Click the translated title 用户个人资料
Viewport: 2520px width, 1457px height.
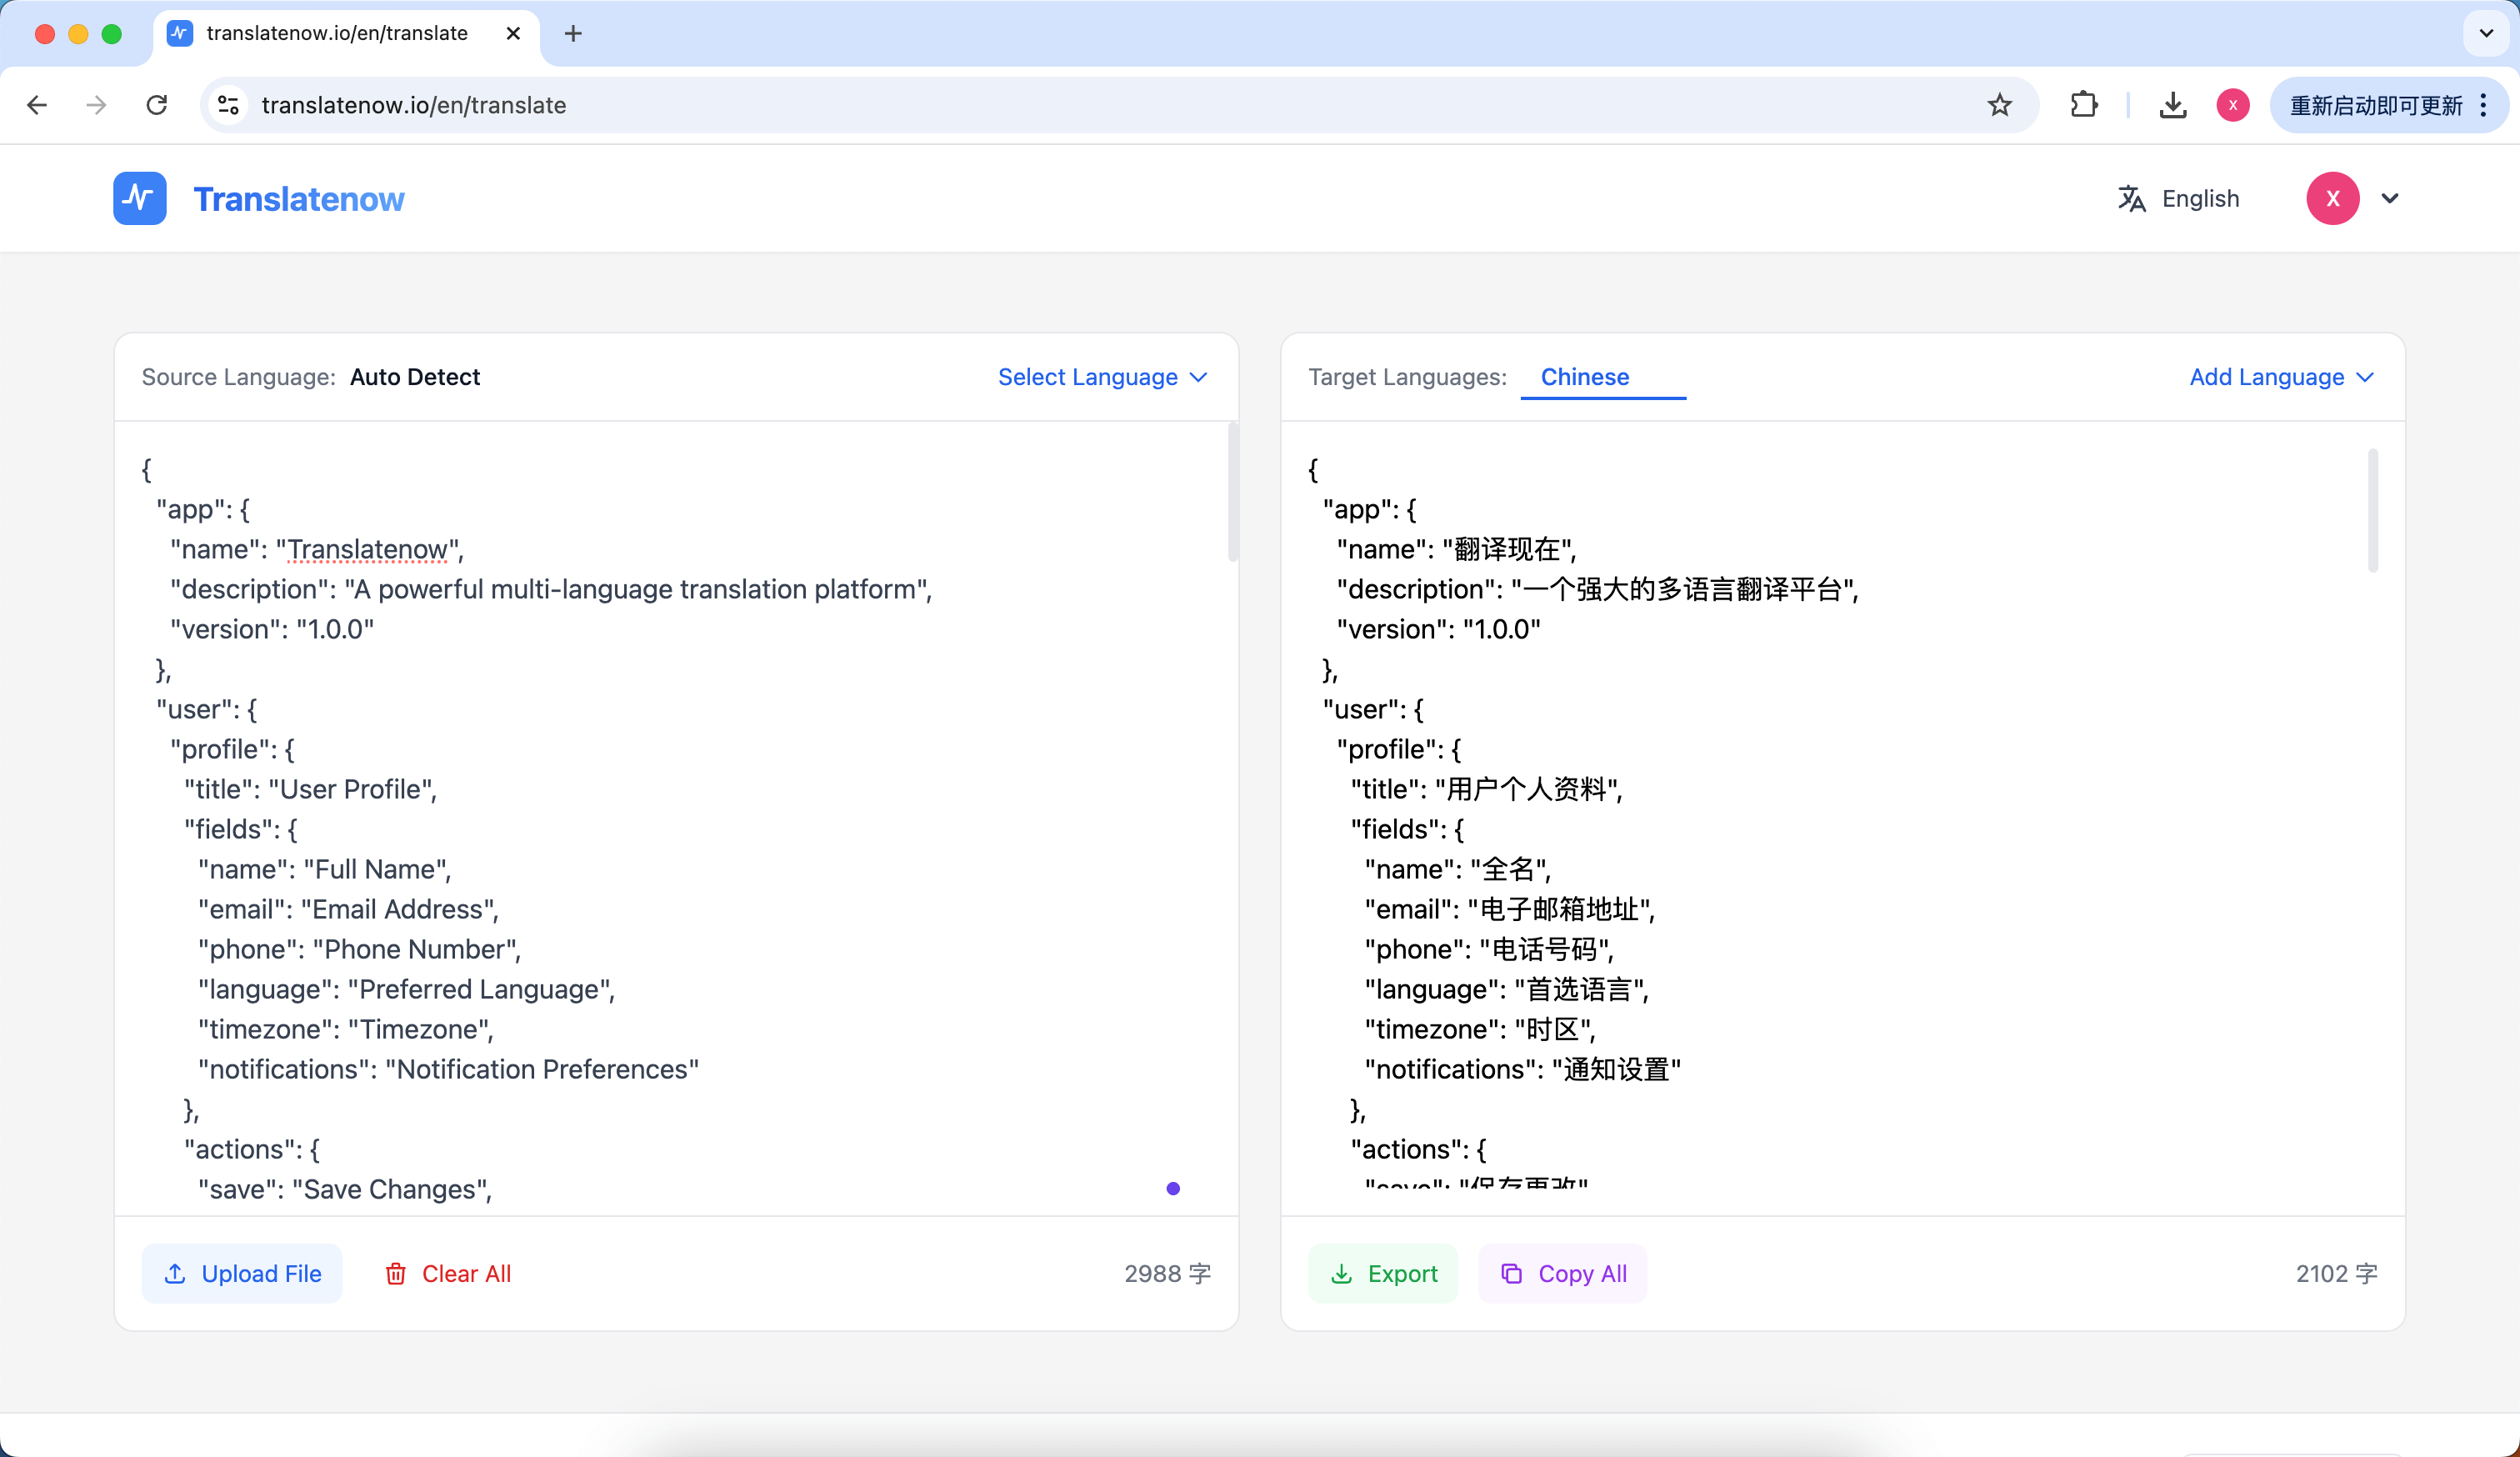coord(1526,789)
